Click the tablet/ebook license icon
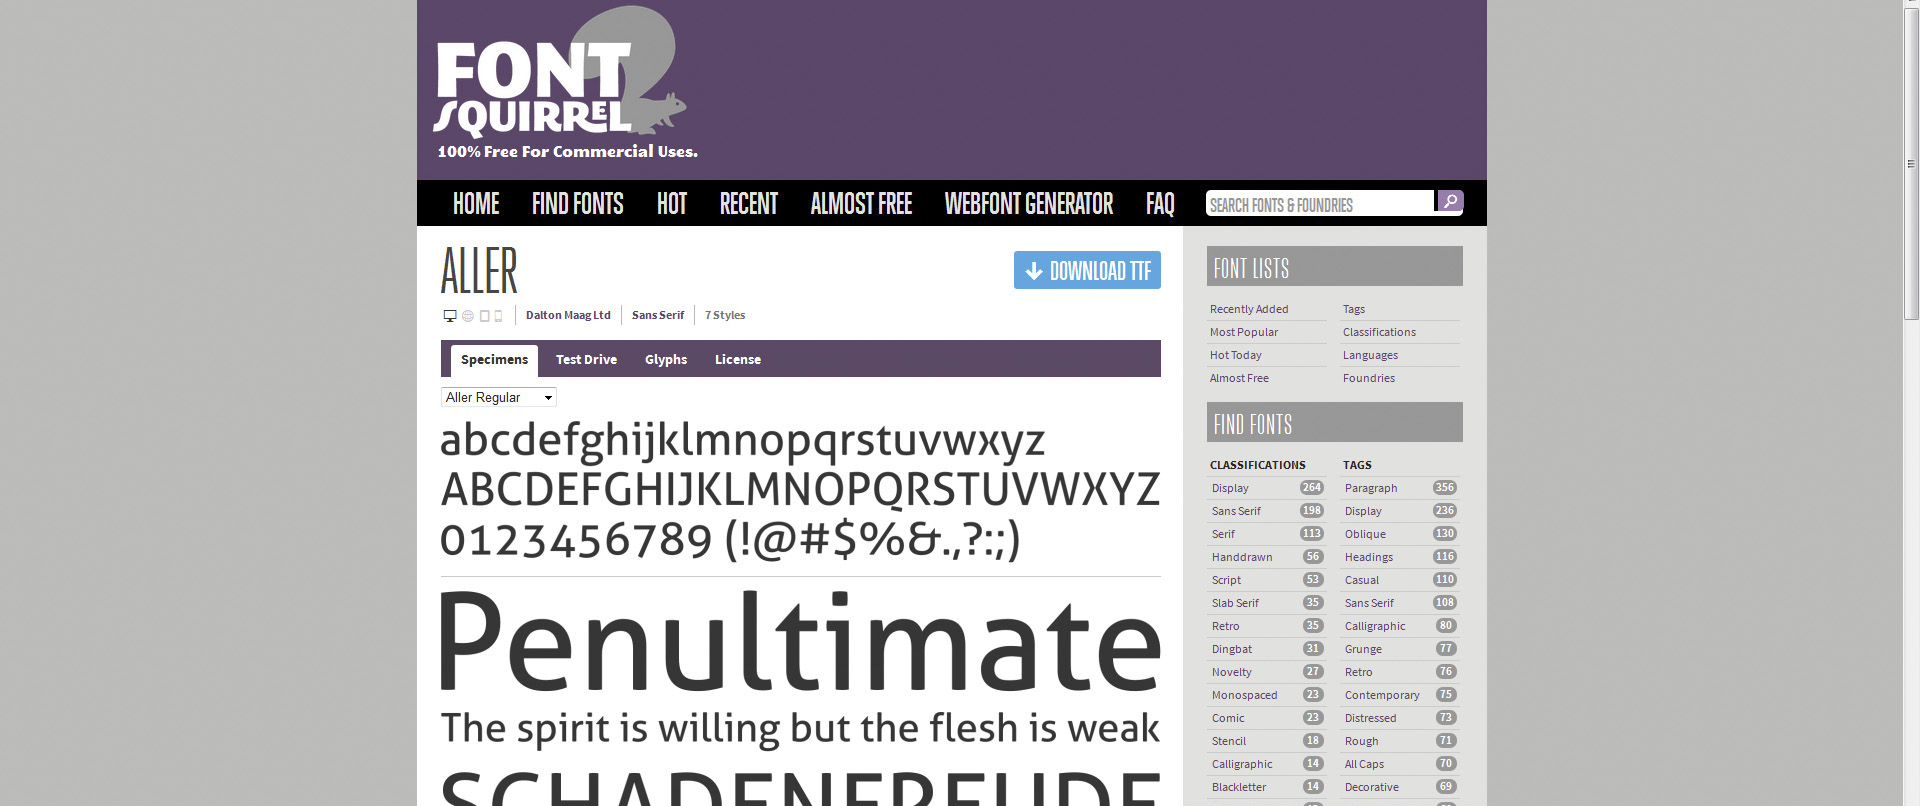Screen dimensions: 1920x806 484,316
